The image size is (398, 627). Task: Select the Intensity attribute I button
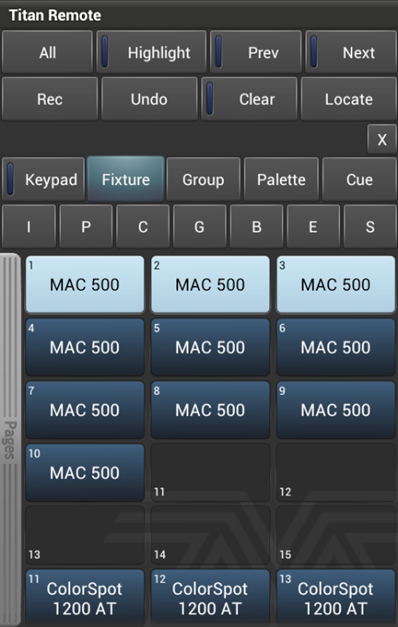[29, 227]
